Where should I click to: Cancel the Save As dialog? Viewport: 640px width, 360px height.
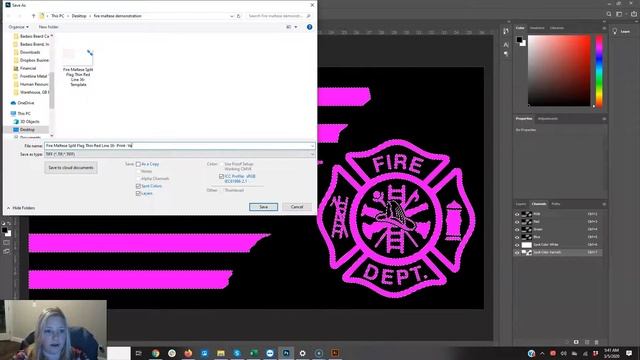(x=297, y=207)
